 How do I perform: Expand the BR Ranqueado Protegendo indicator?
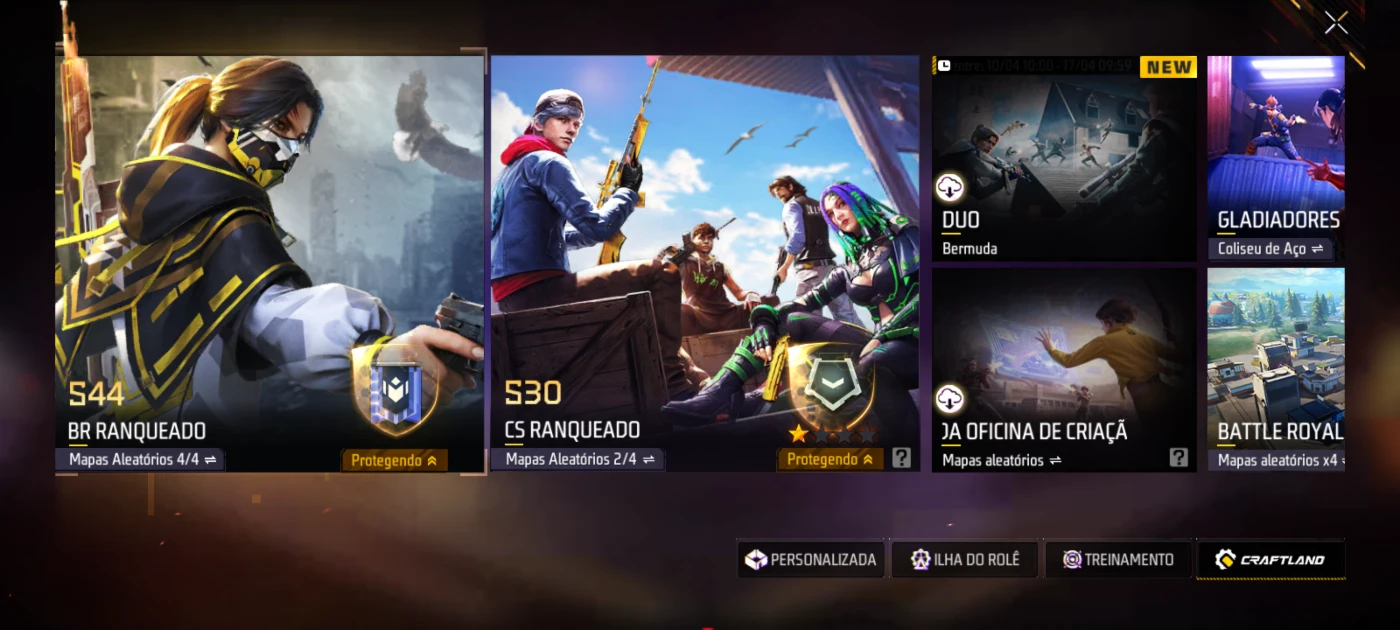pyautogui.click(x=394, y=460)
